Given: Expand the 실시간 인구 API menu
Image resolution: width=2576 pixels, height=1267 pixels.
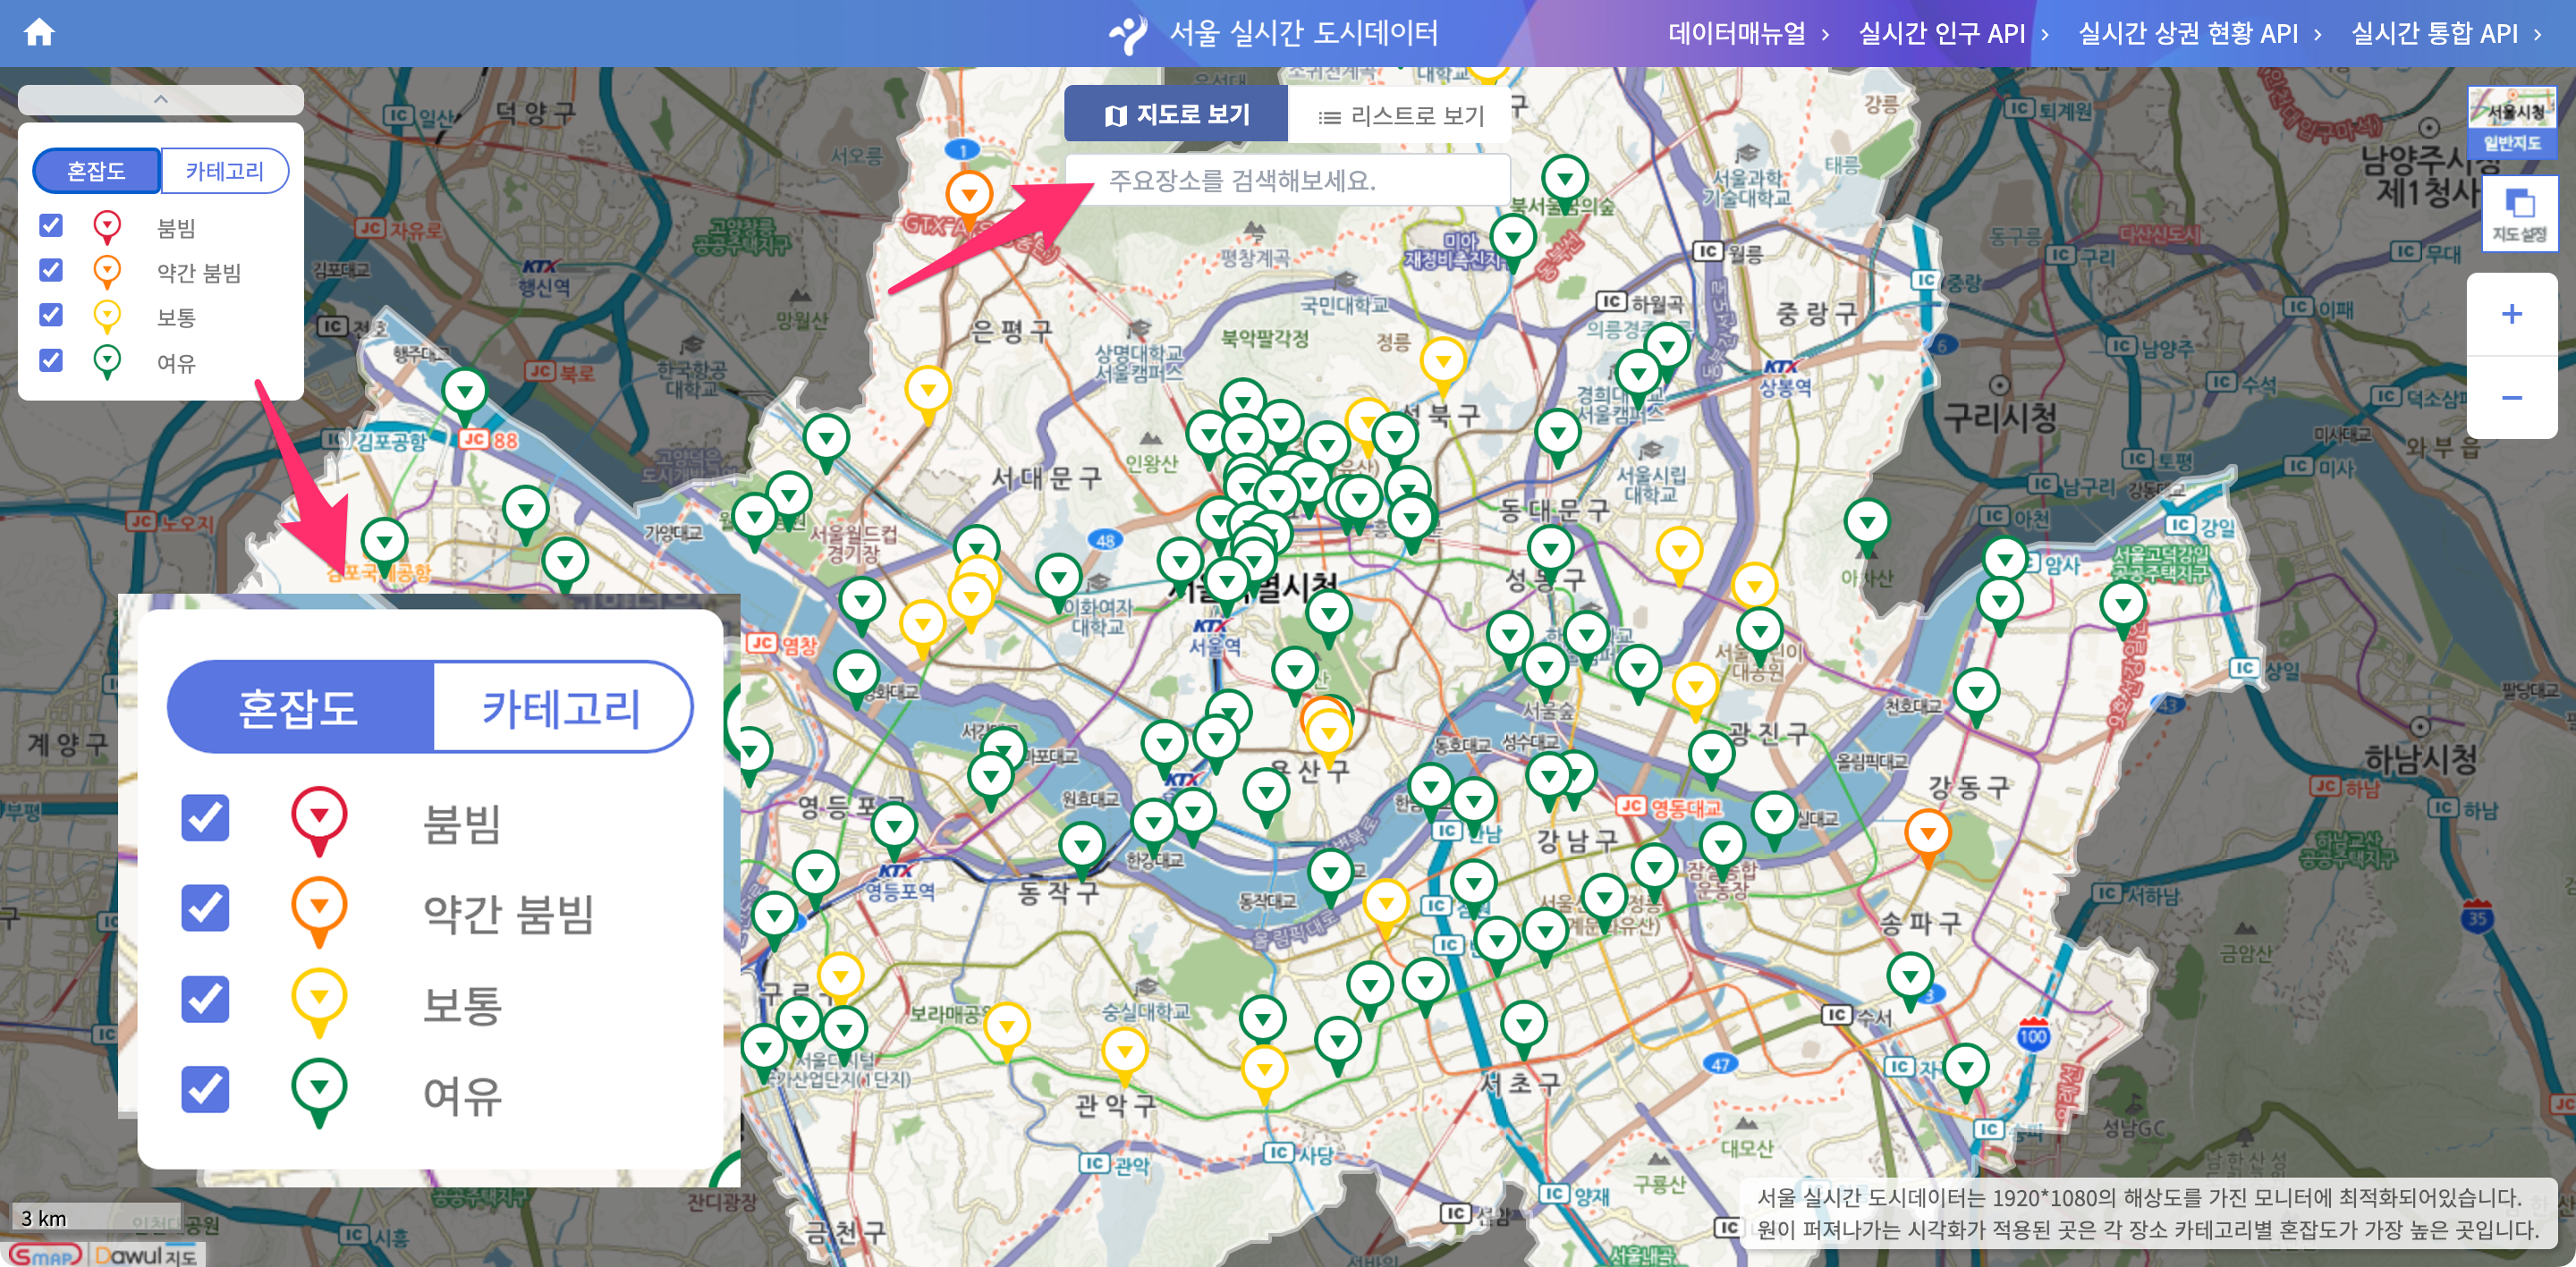Looking at the screenshot, I should 1941,34.
